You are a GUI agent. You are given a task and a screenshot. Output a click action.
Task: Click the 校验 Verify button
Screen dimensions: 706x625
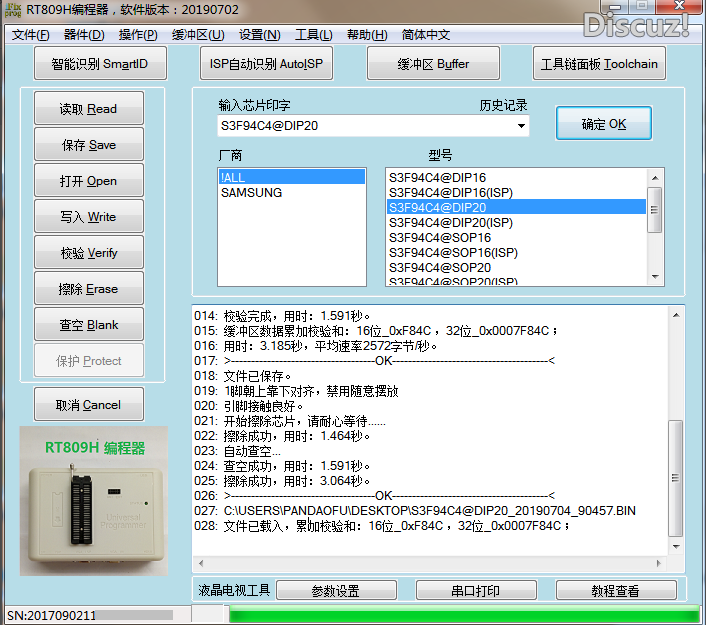[89, 252]
